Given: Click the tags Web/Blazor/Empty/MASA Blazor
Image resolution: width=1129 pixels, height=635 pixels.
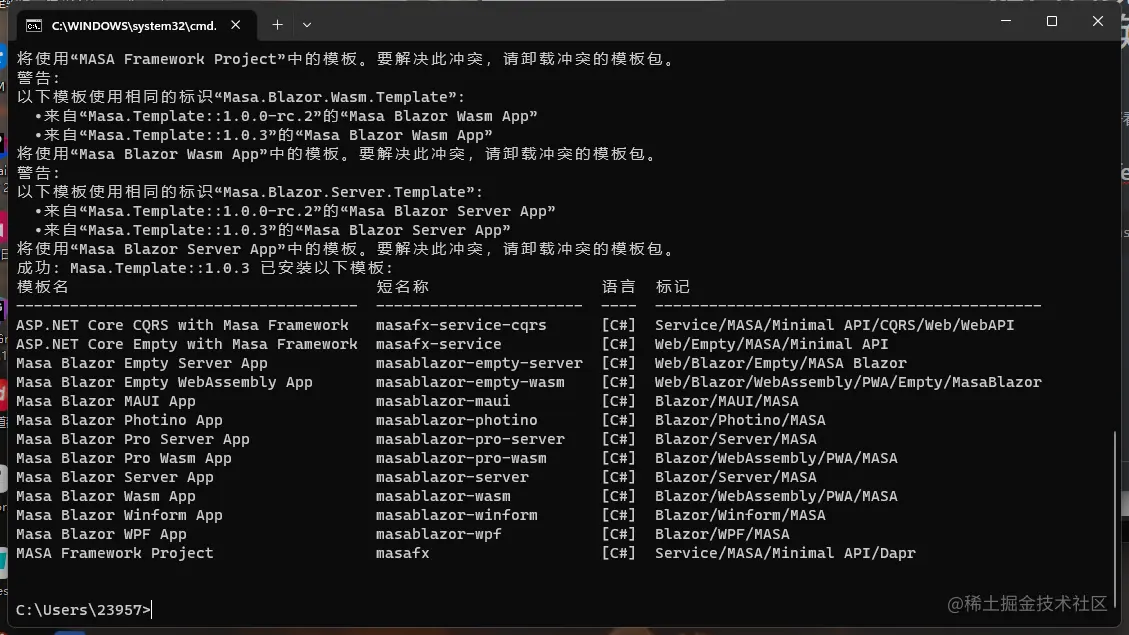Looking at the screenshot, I should pyautogui.click(x=781, y=364).
